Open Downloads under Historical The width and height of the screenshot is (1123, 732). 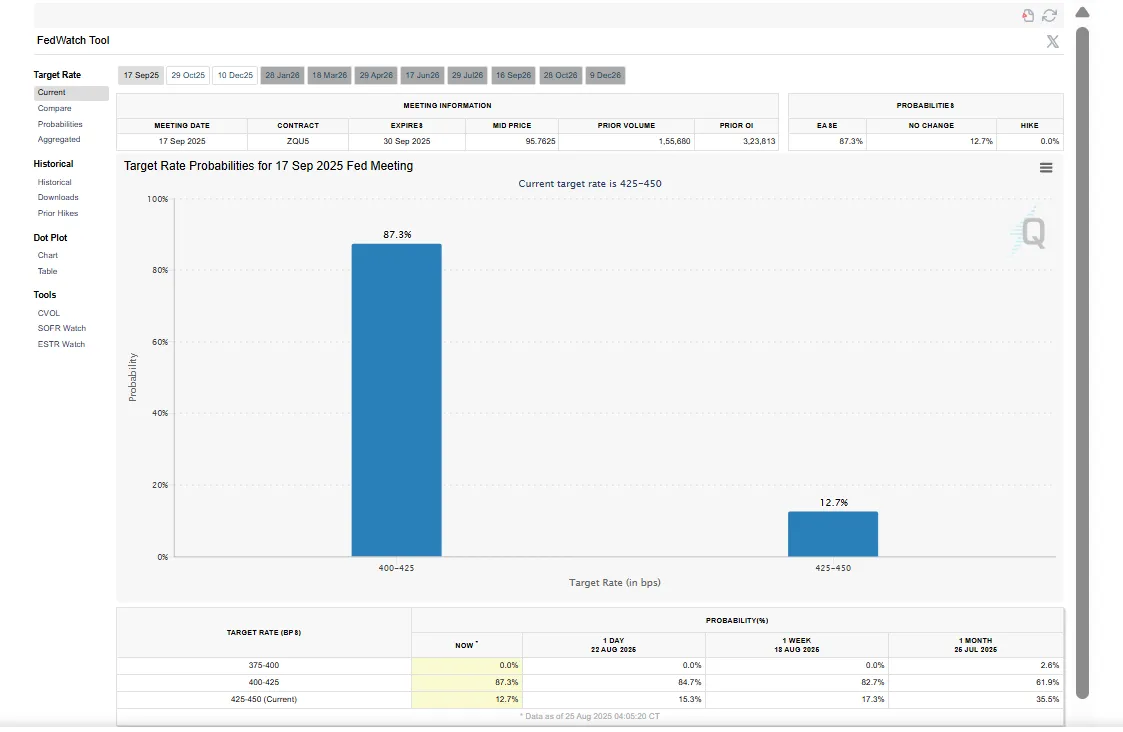coord(58,197)
